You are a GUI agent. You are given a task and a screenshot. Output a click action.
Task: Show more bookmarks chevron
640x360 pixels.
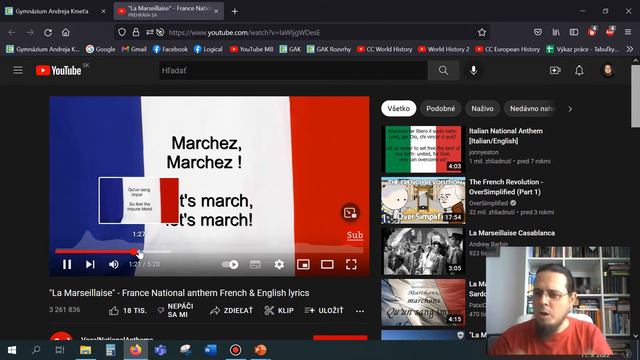click(x=630, y=49)
